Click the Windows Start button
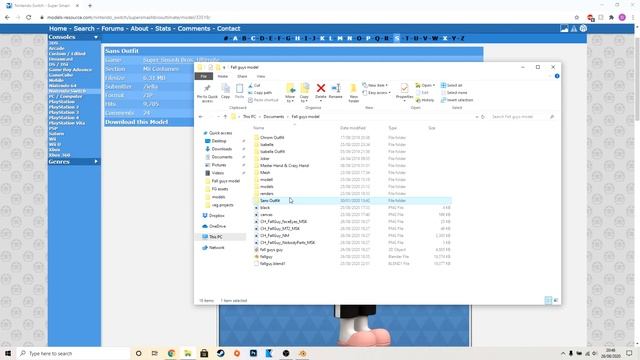Image resolution: width=640 pixels, height=360 pixels. point(8,353)
